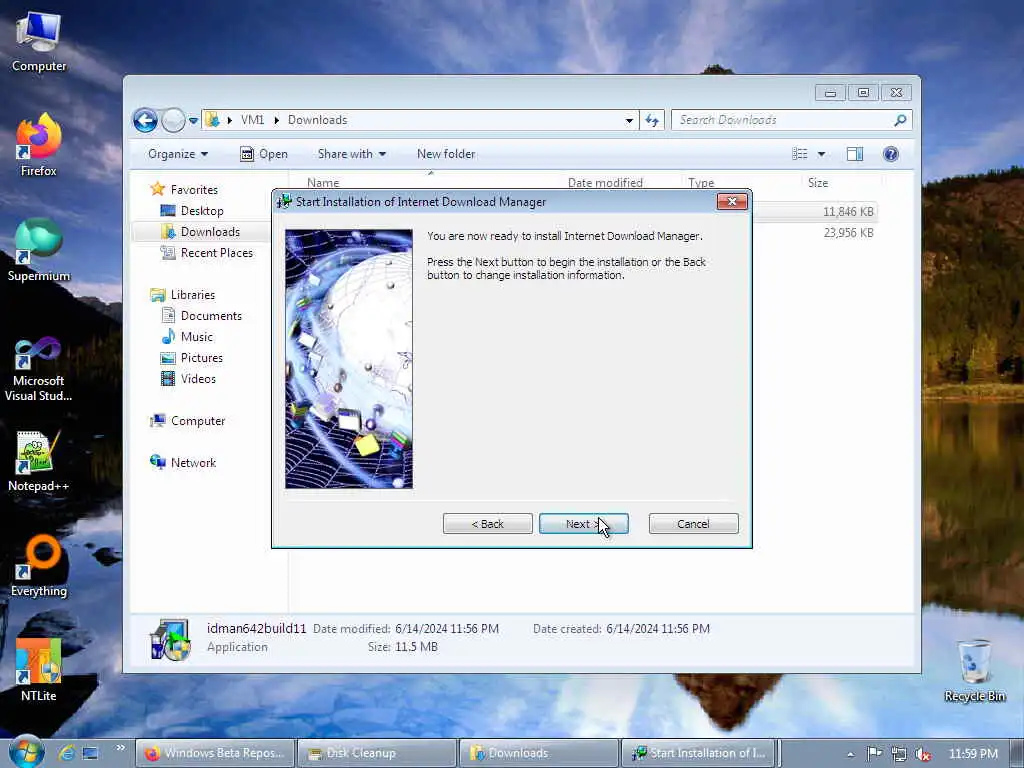Click the folder icon in address bar
The image size is (1024, 768).
212,120
